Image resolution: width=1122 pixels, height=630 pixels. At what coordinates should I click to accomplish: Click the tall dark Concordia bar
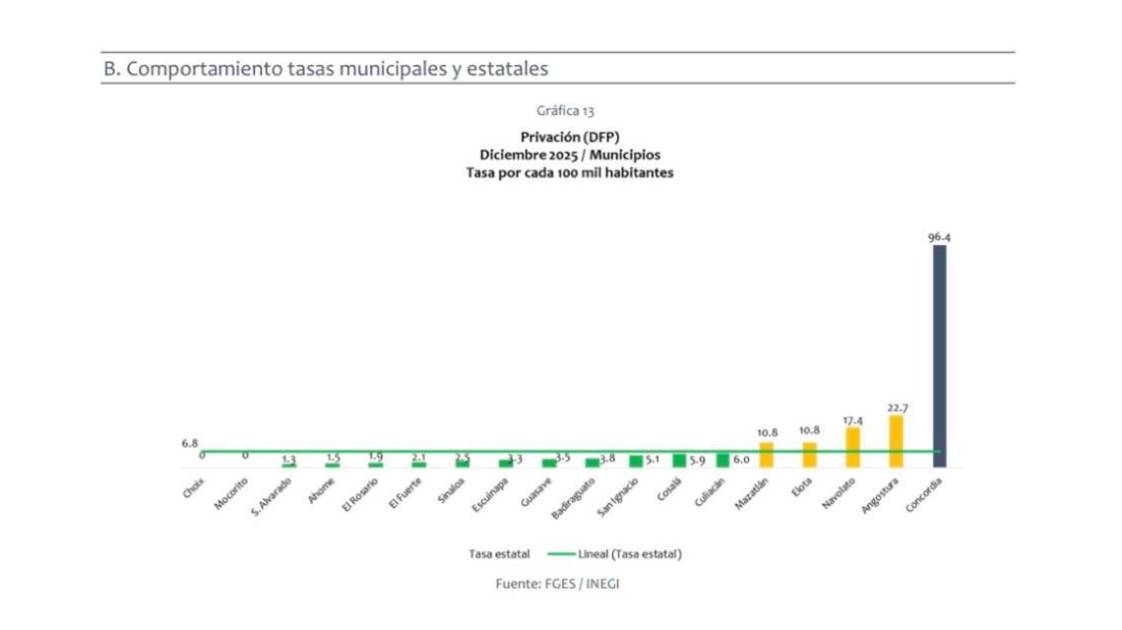[x=939, y=355]
